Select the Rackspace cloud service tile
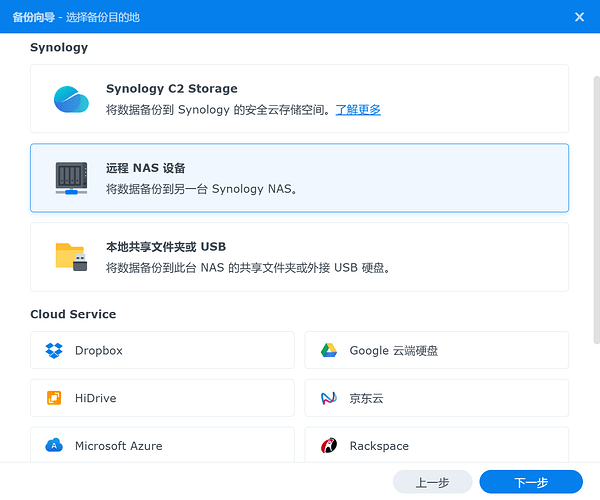 point(437,445)
